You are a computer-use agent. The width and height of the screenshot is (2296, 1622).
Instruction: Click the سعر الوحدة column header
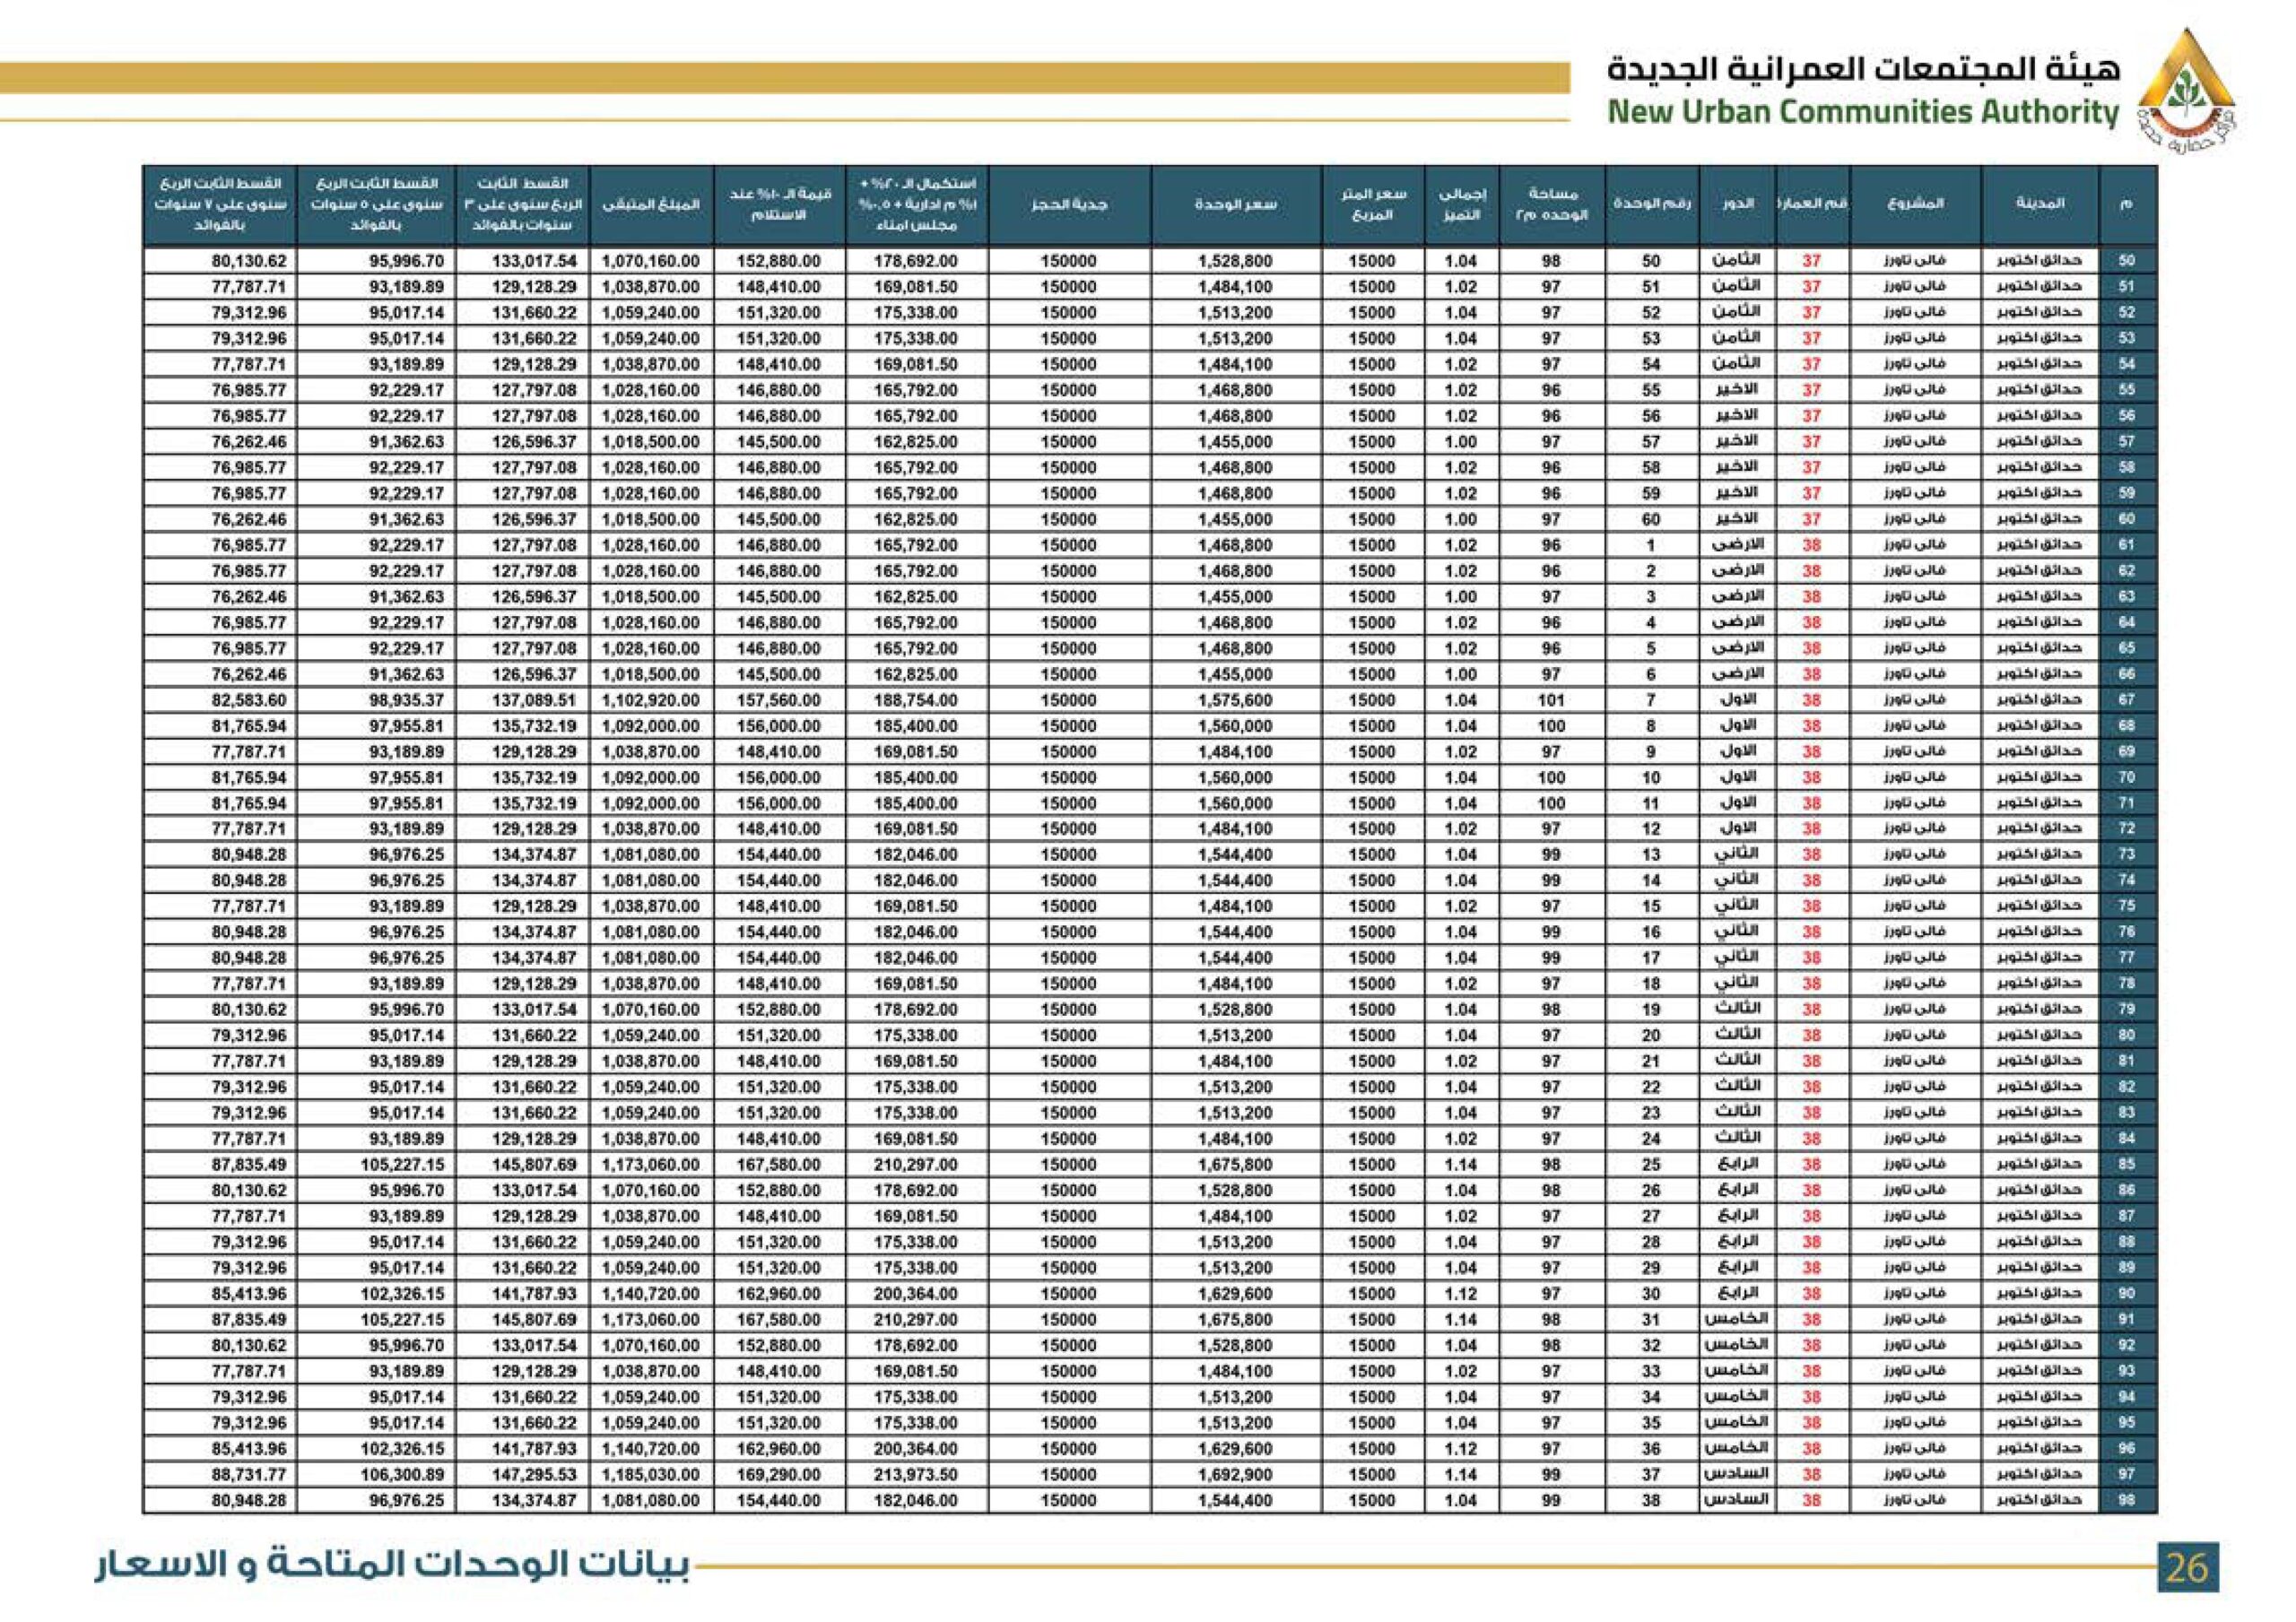(x=1235, y=204)
